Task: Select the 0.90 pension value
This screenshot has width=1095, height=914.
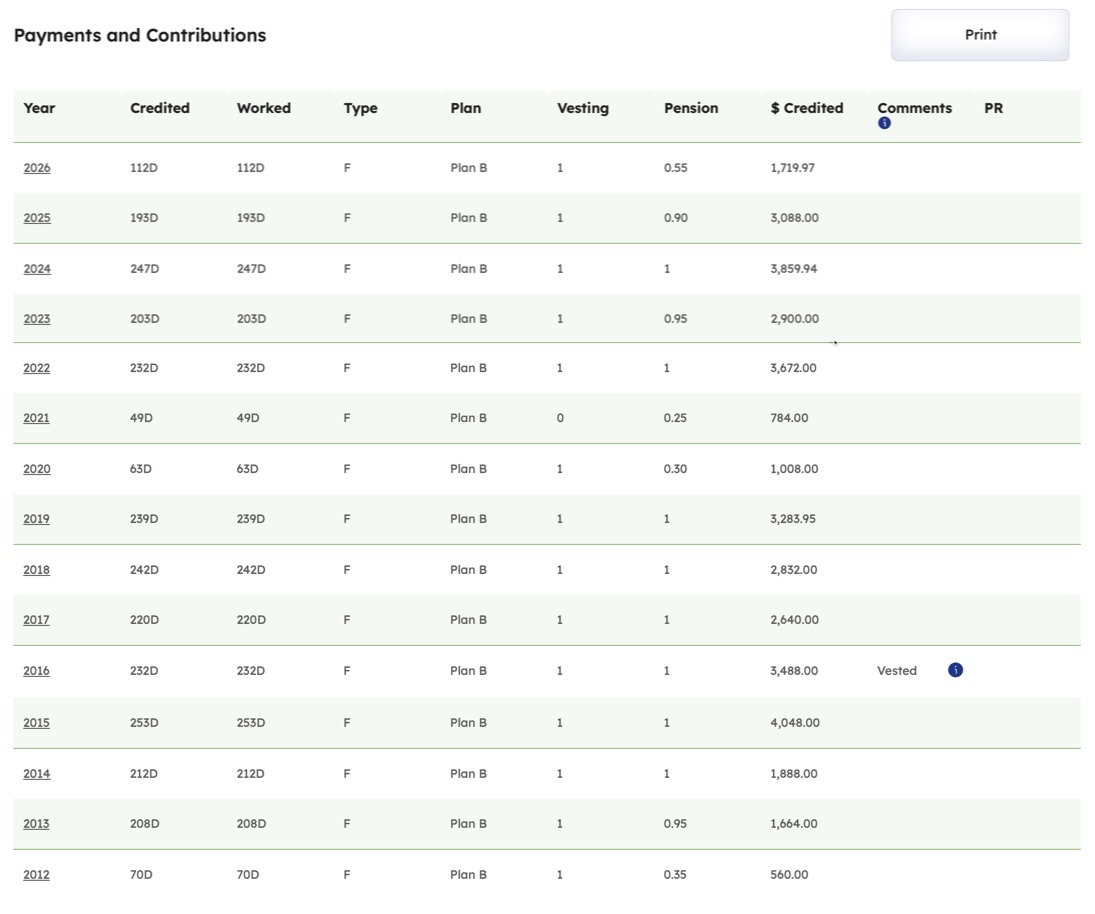Action: coord(676,218)
